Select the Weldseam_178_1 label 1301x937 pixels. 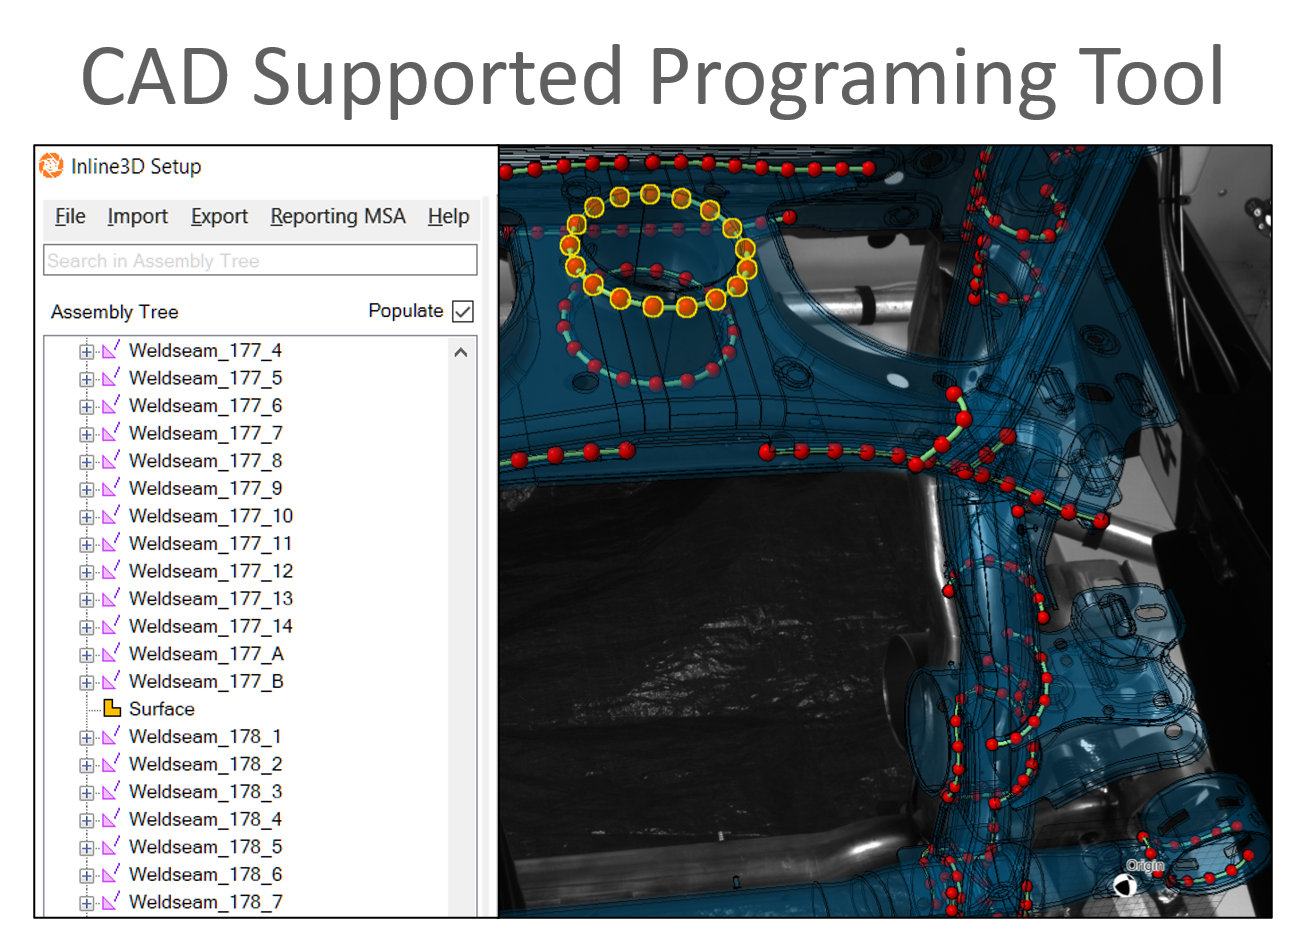(205, 737)
